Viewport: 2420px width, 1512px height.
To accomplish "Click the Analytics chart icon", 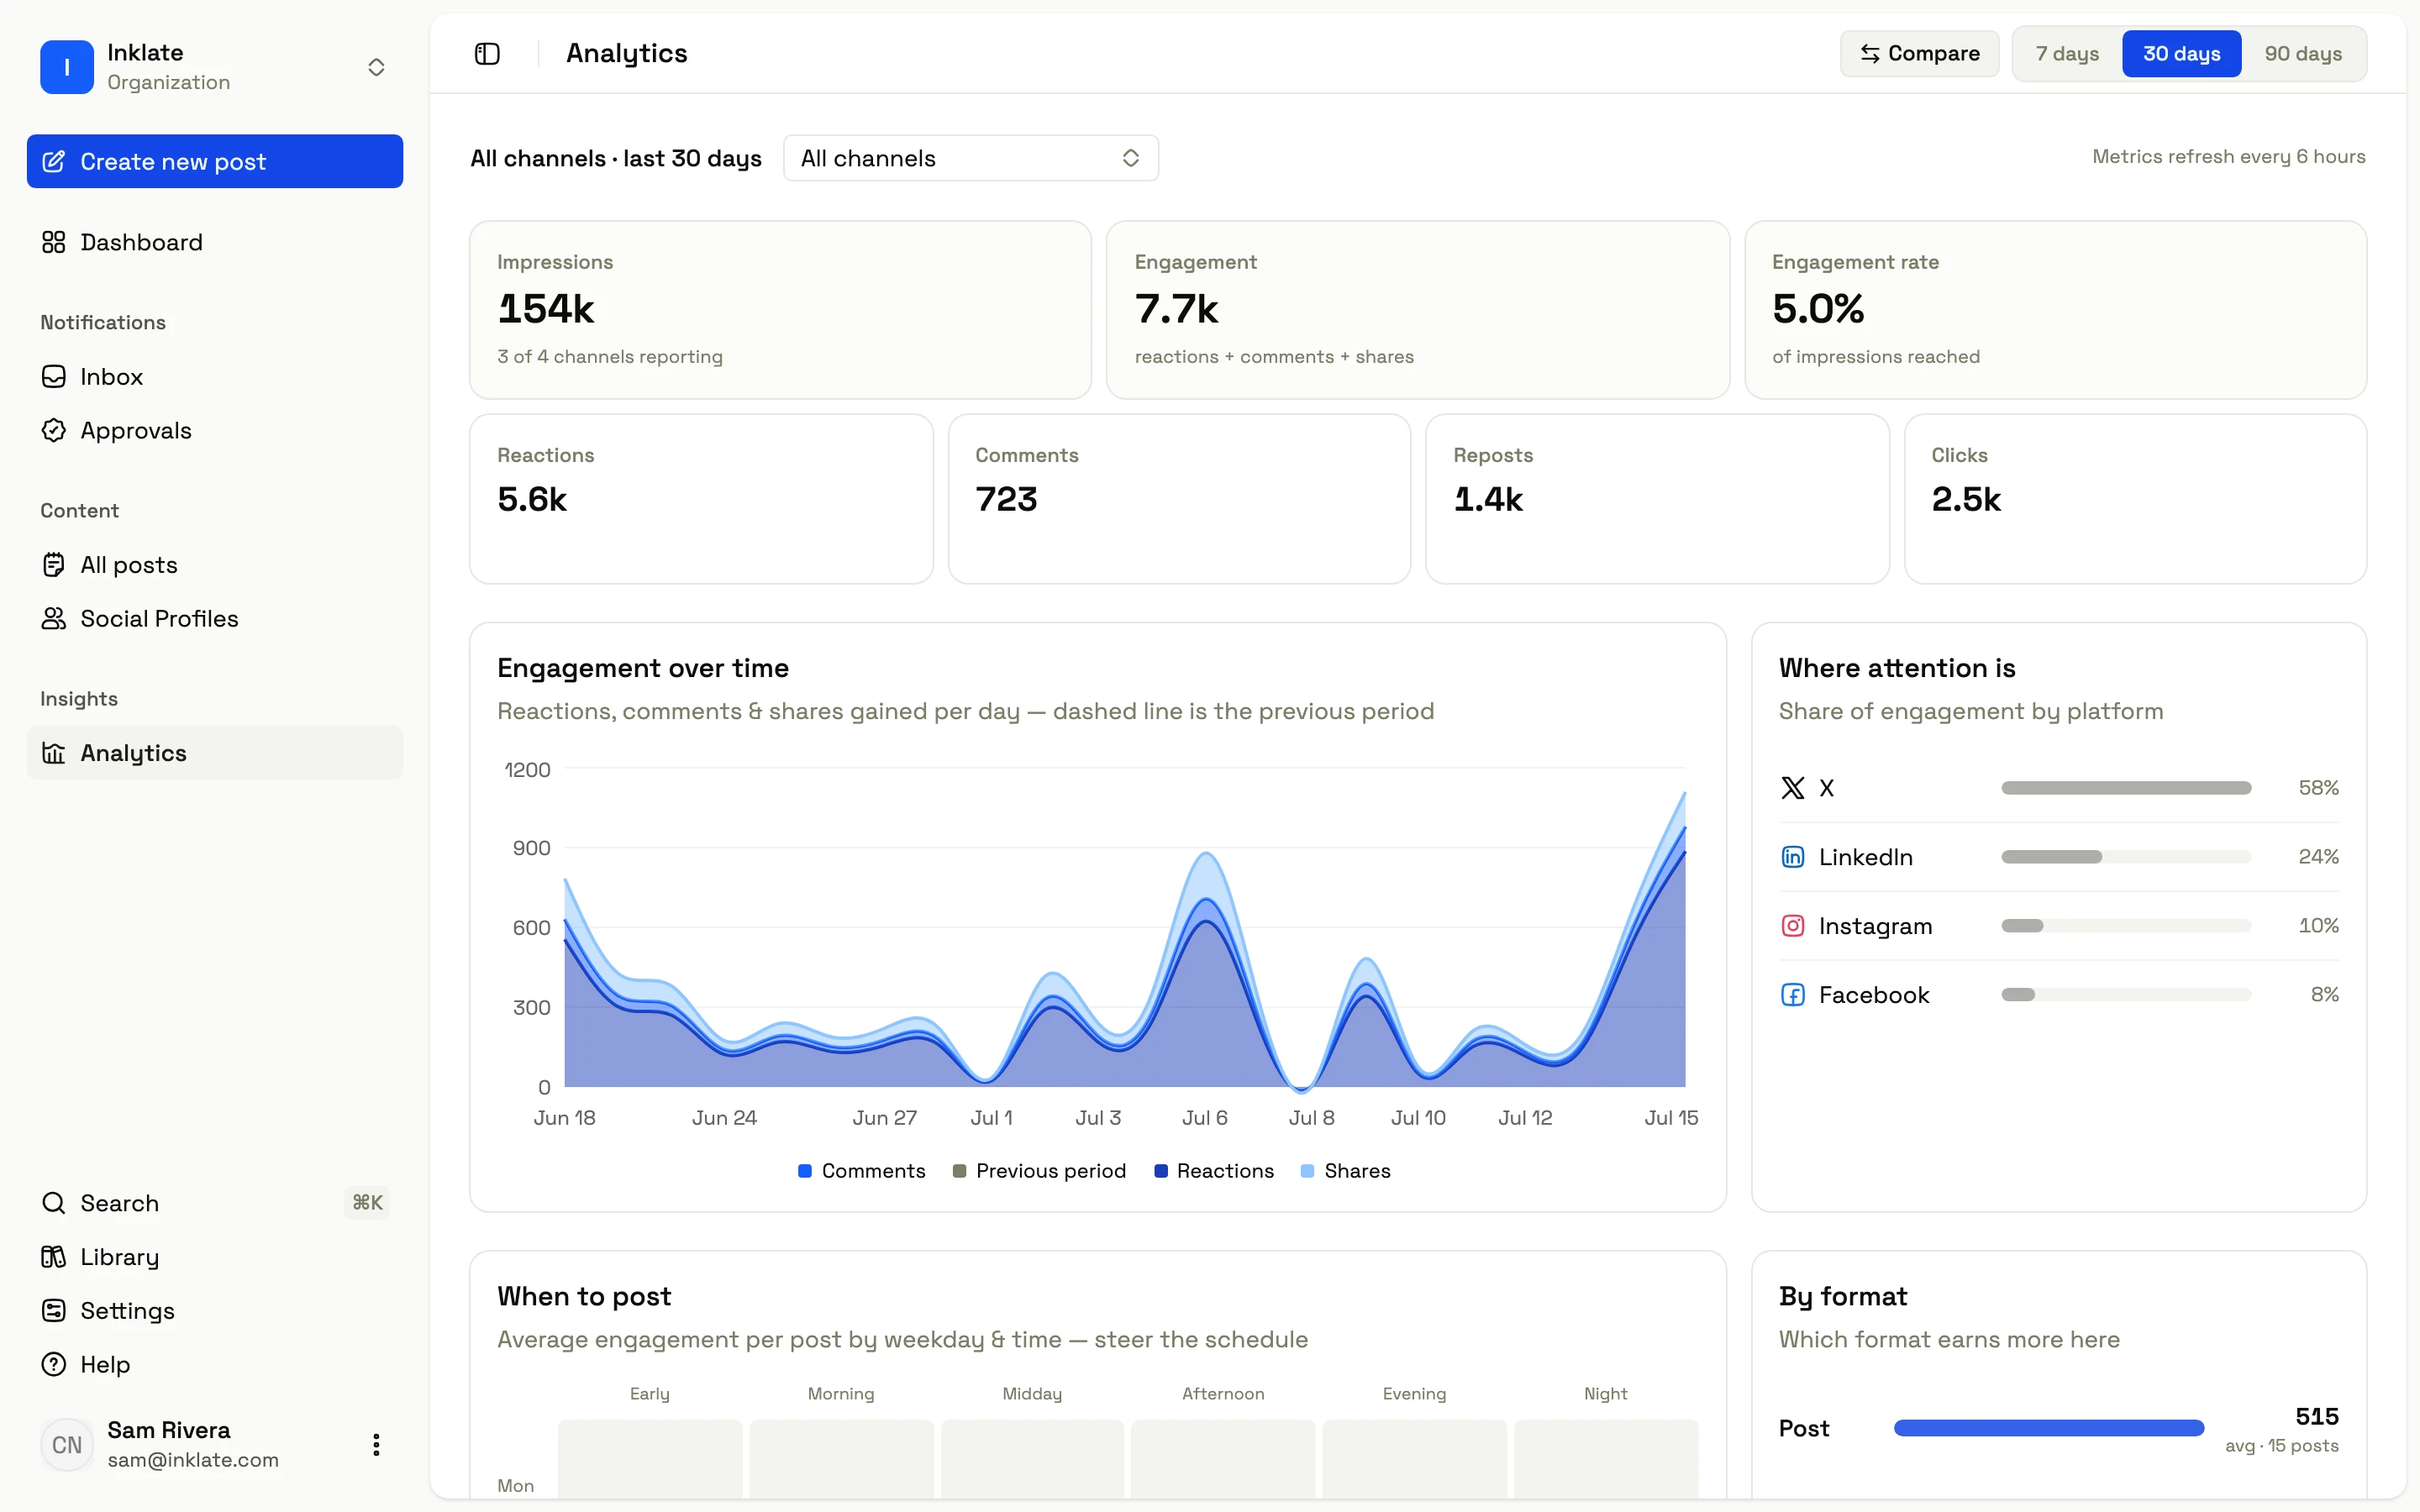I will coord(54,753).
